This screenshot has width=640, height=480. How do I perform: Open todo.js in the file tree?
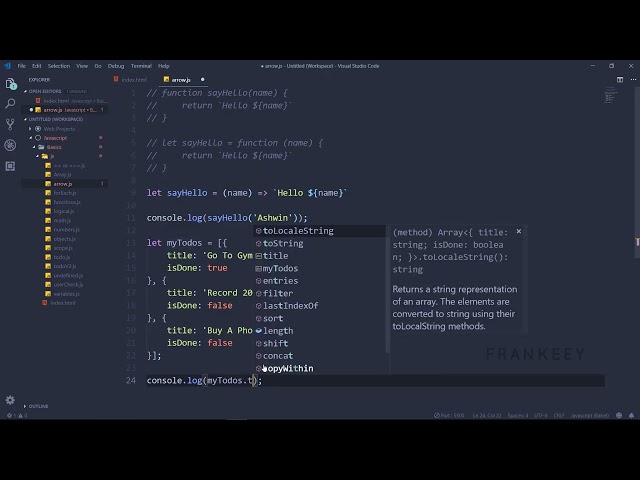point(62,257)
